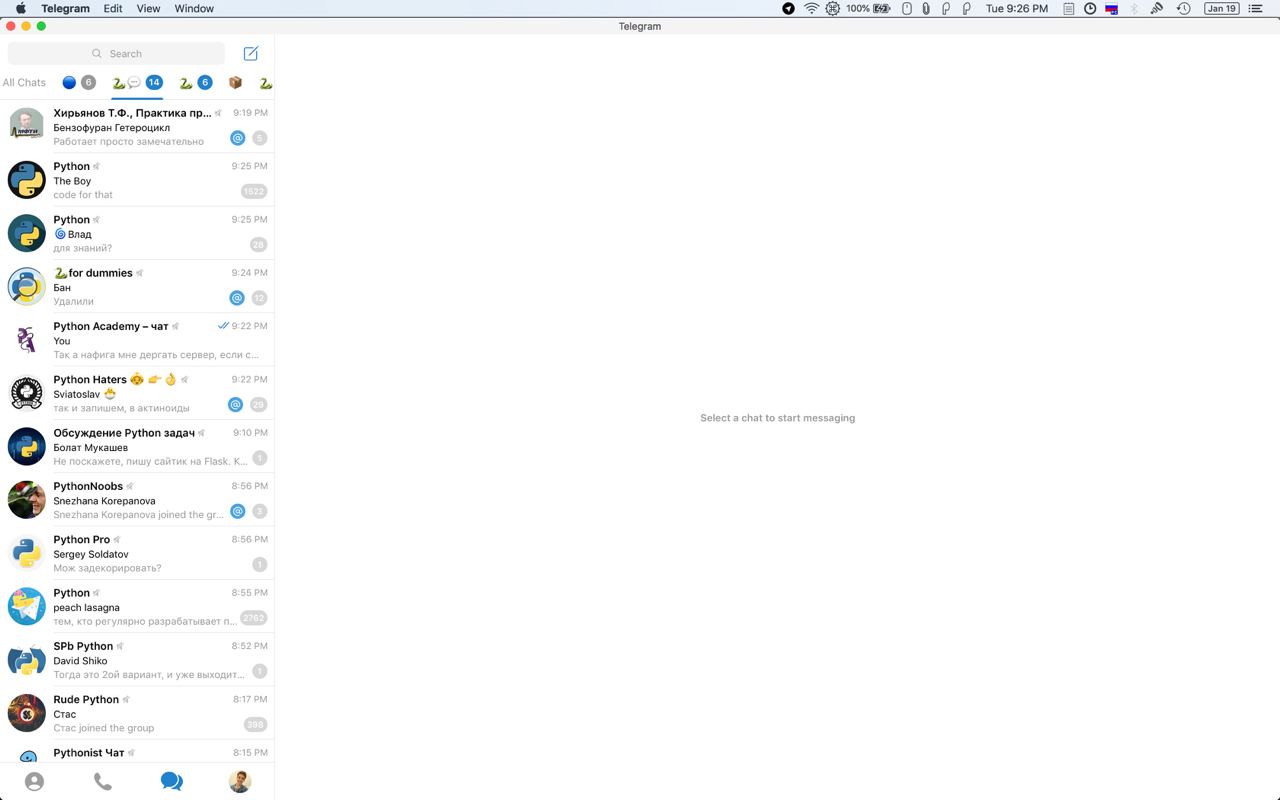Switch to the package box folder tab
The height and width of the screenshot is (800, 1280).
click(236, 83)
